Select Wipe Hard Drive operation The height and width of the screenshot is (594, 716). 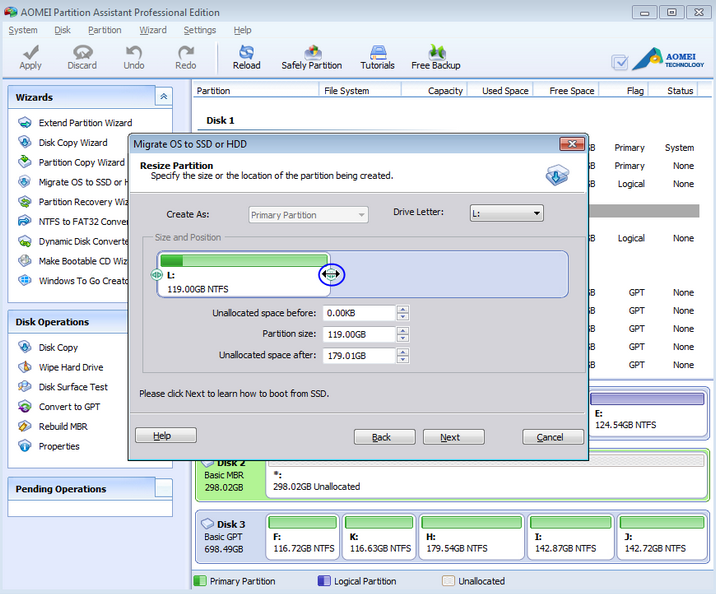70,367
